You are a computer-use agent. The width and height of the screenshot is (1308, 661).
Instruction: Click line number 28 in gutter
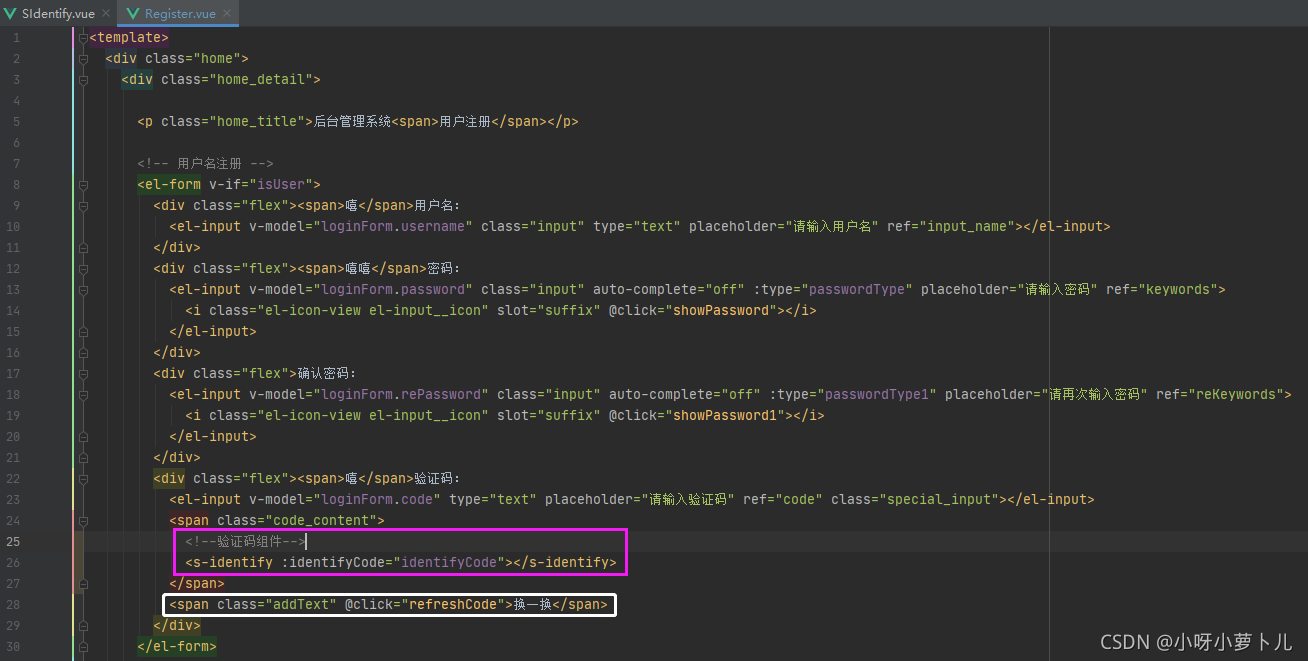(13, 605)
